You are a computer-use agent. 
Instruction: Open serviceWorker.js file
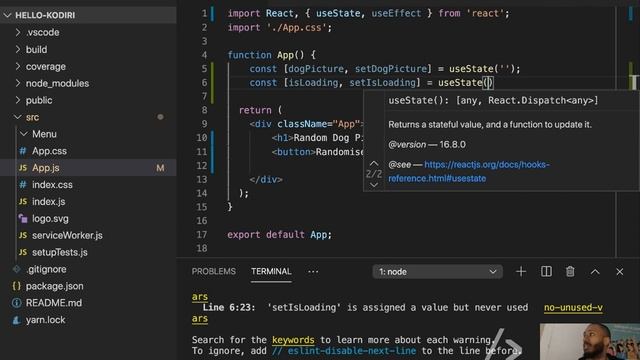pos(67,236)
